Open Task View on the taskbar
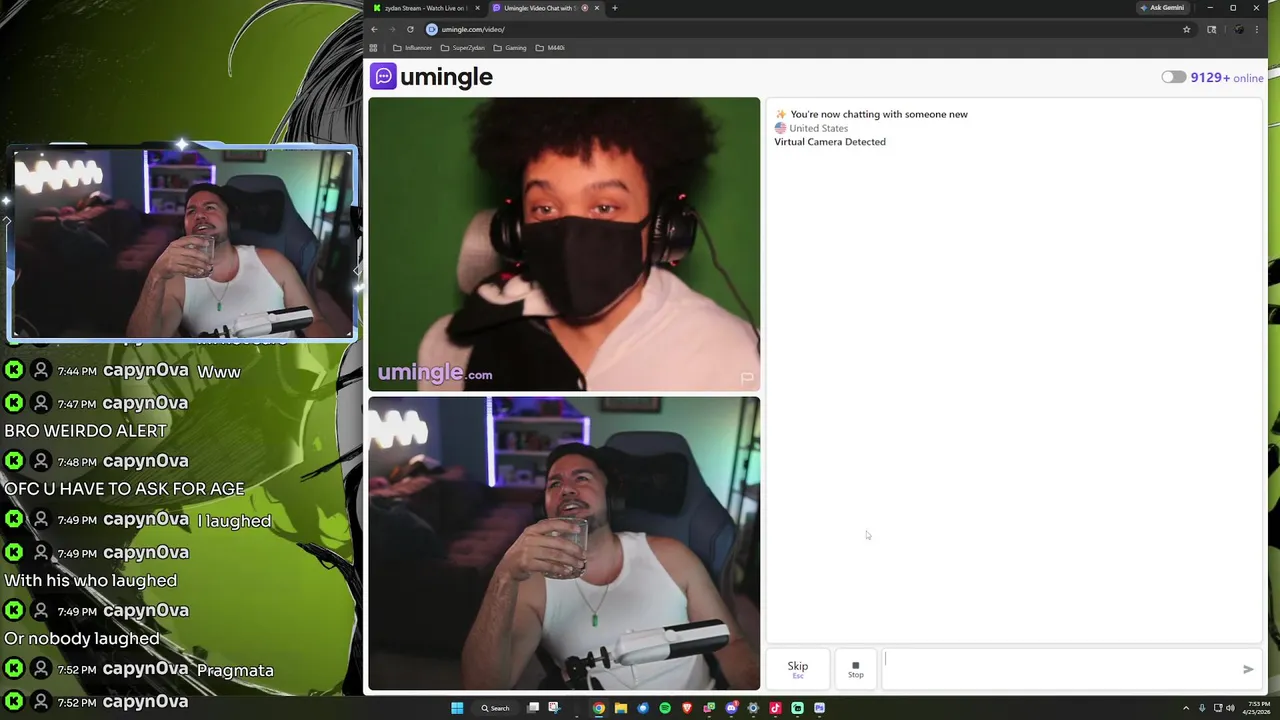This screenshot has width=1280, height=720. (533, 708)
